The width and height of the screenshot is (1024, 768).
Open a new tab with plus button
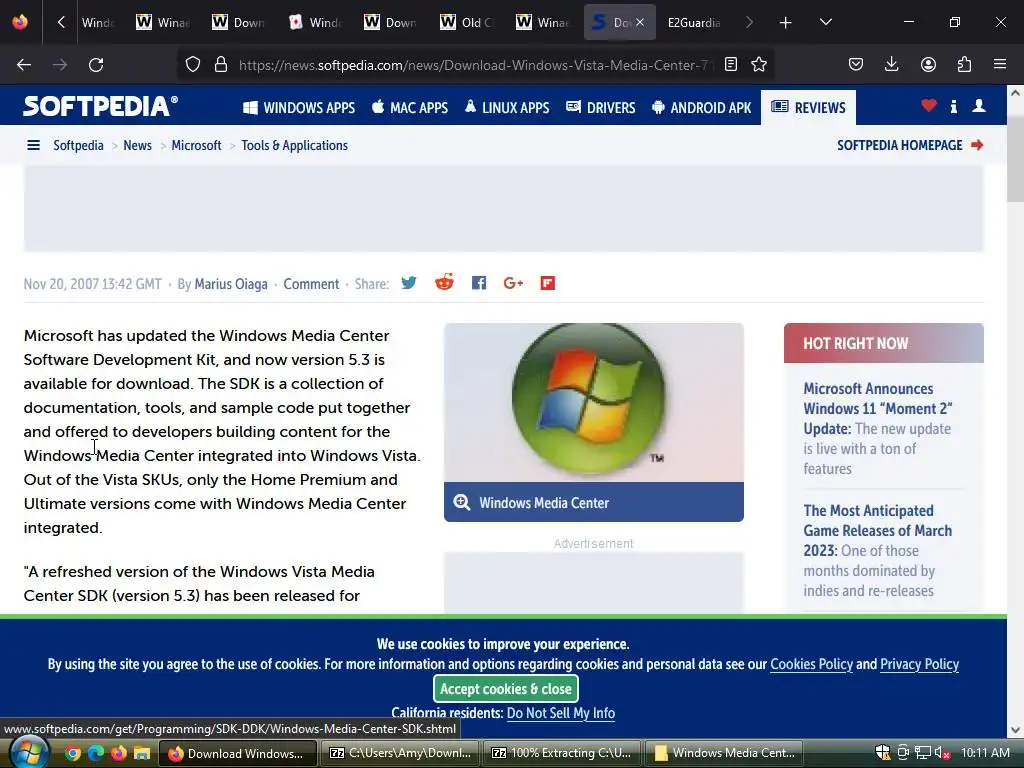point(786,22)
